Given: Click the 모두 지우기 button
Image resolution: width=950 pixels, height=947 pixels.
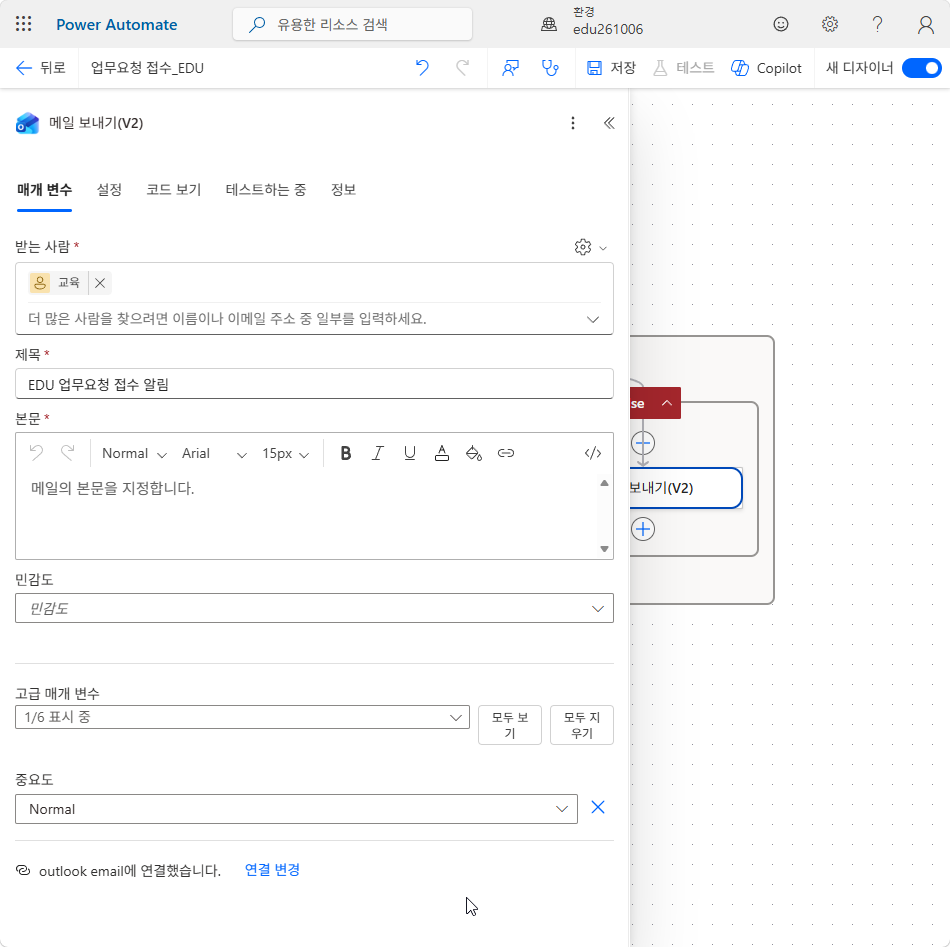Looking at the screenshot, I should pos(582,725).
